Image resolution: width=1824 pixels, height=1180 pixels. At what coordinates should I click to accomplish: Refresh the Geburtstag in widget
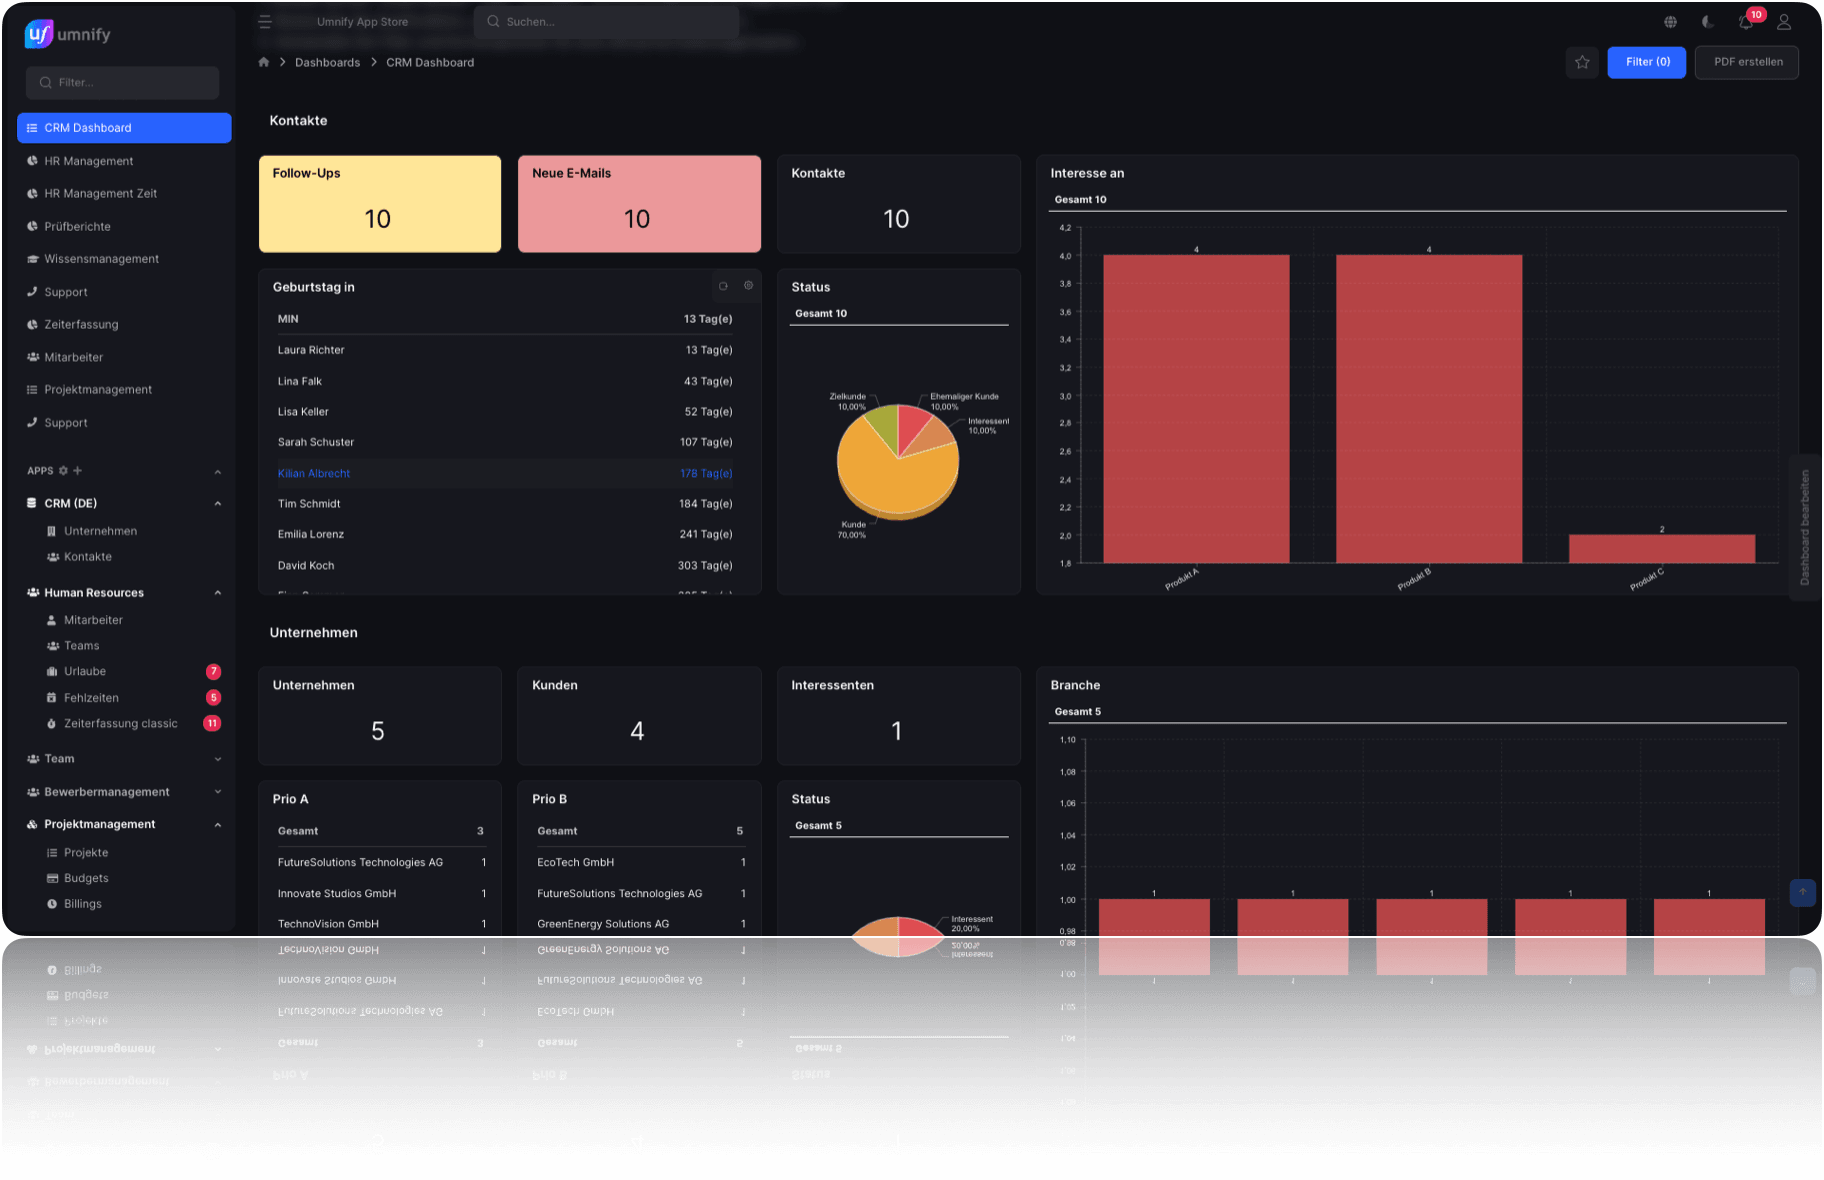pyautogui.click(x=723, y=286)
